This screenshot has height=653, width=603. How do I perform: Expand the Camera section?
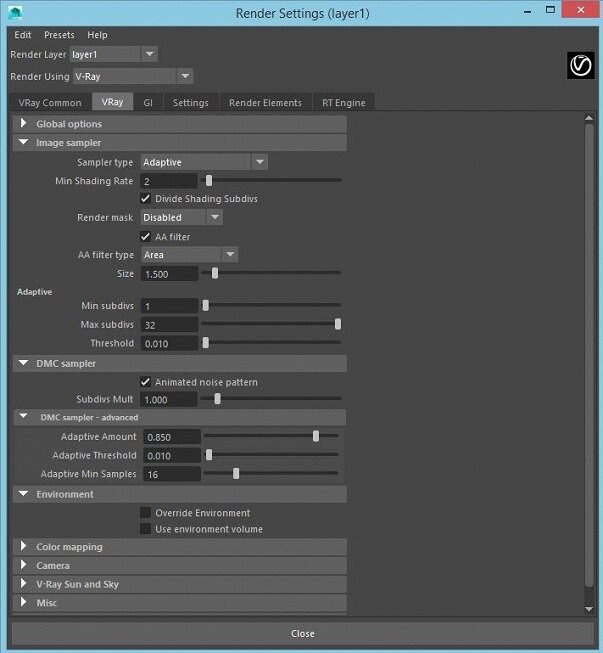pyautogui.click(x=180, y=566)
